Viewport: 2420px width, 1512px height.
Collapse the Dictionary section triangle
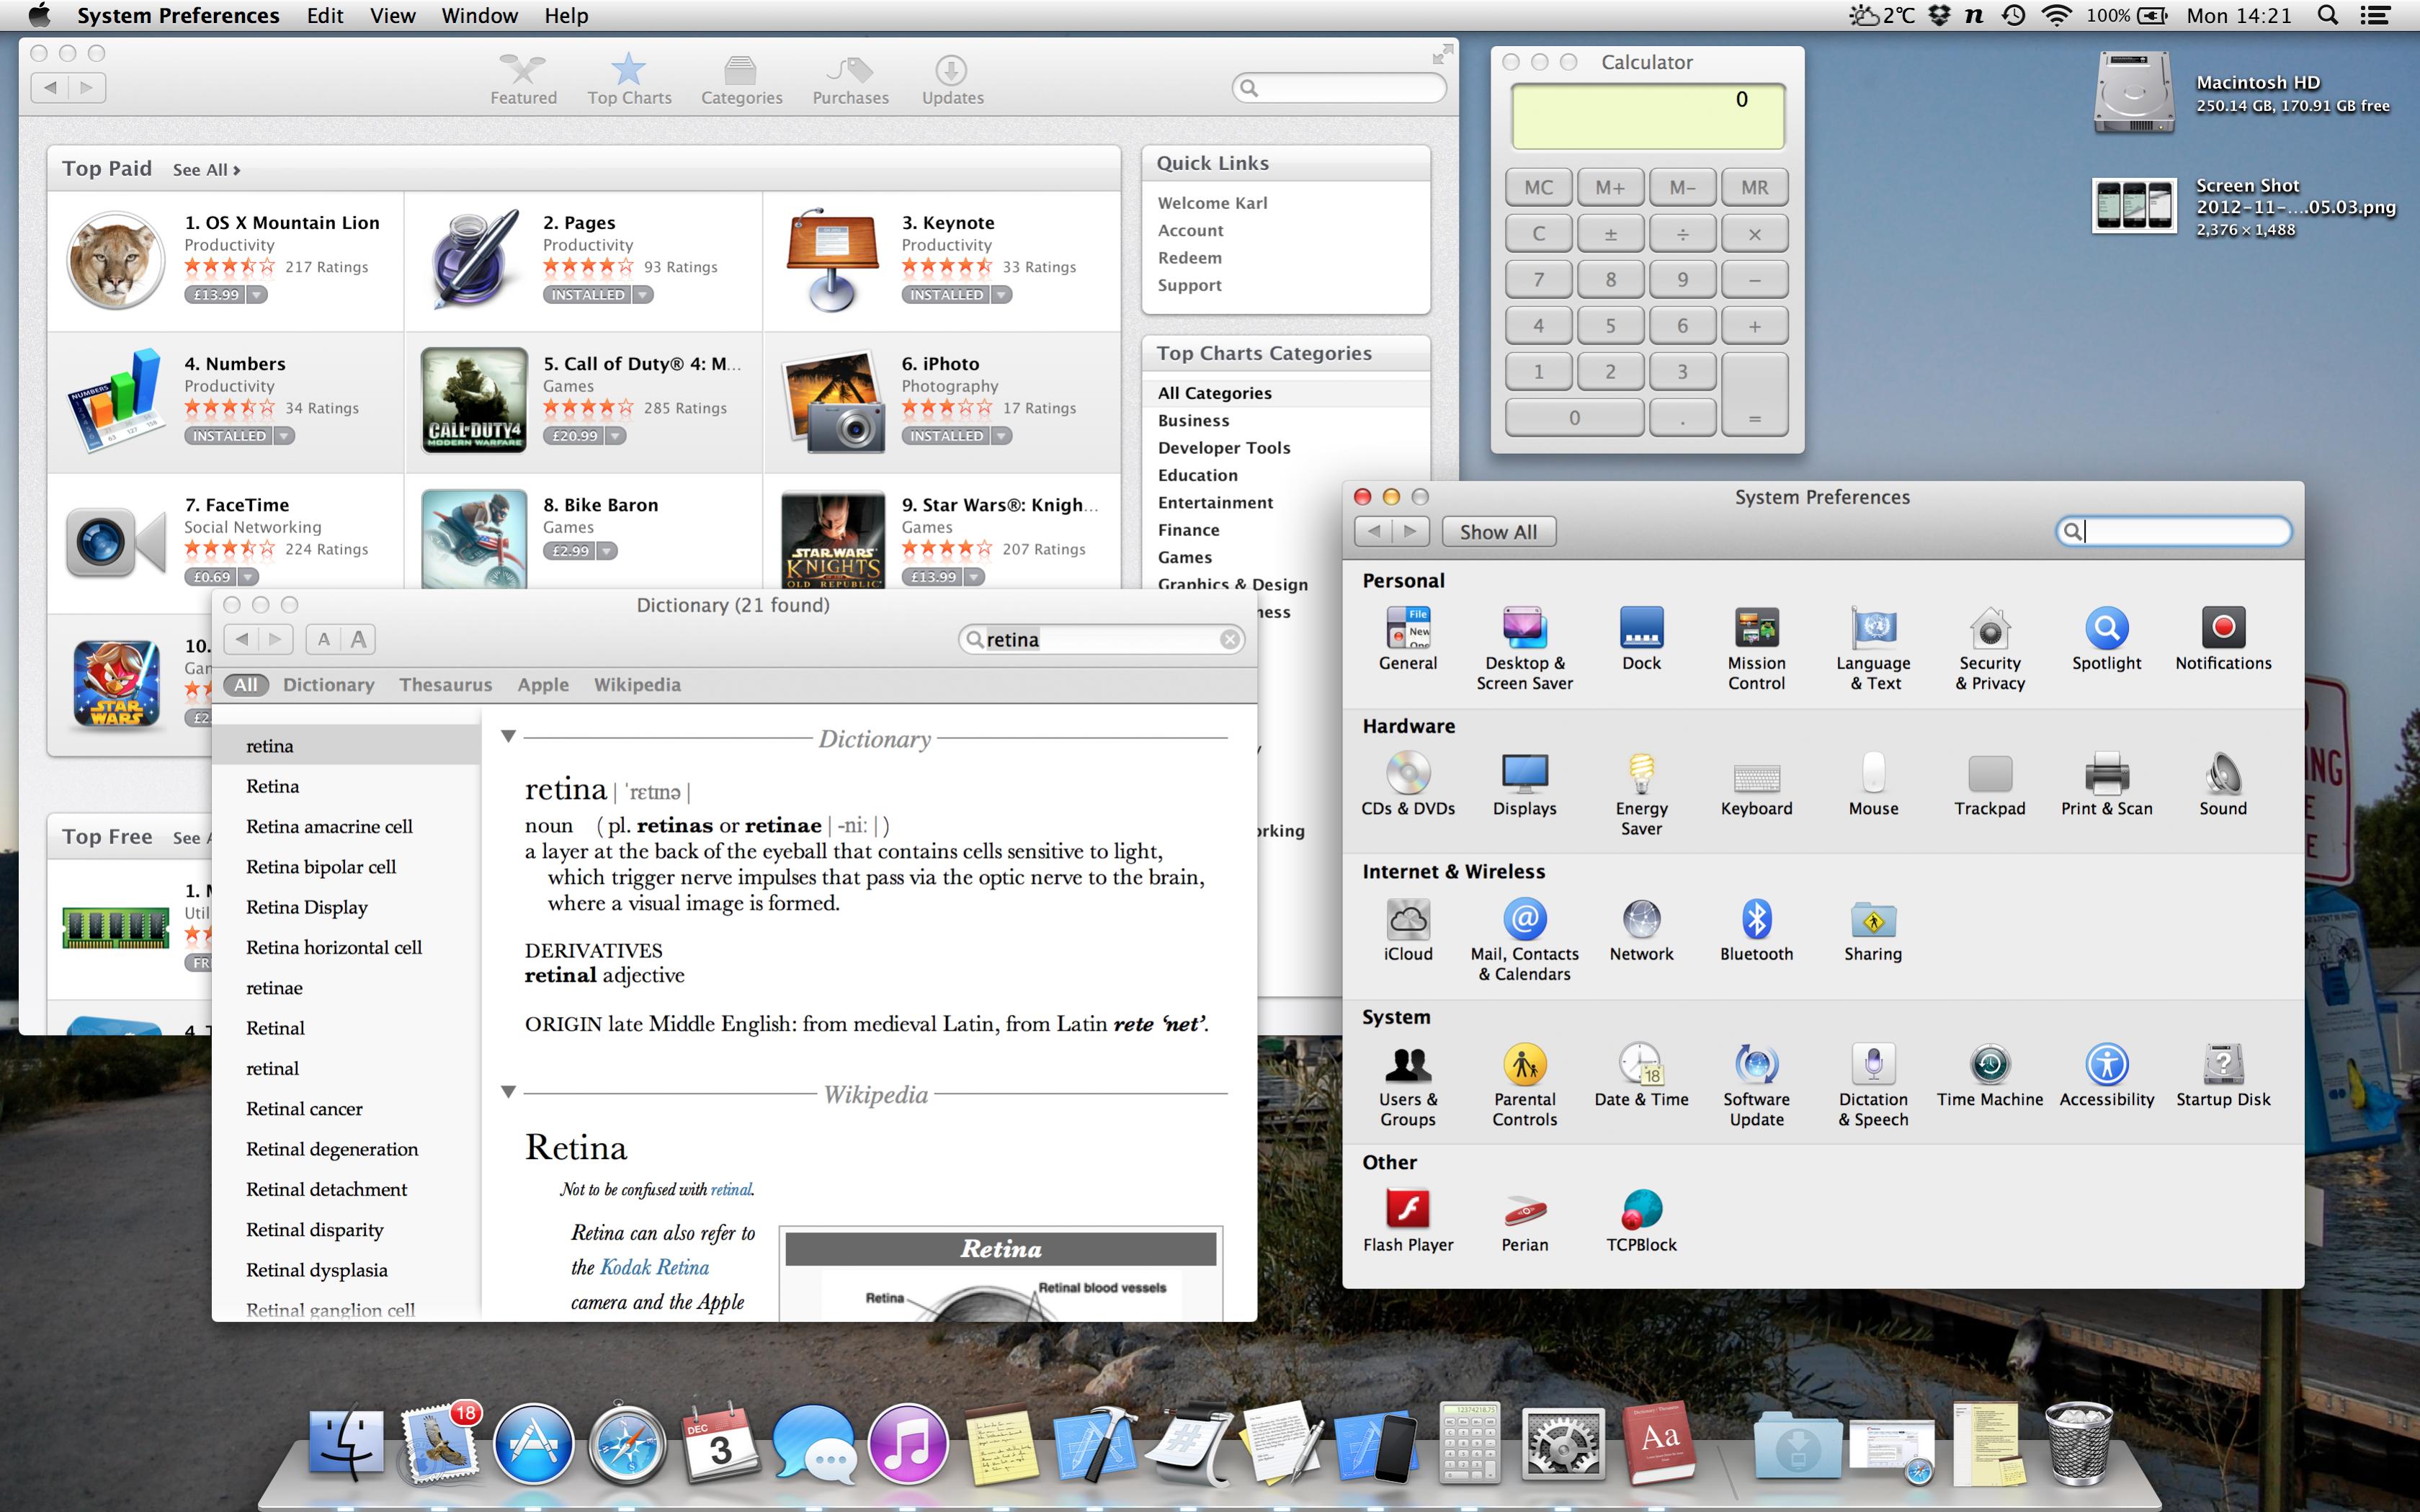pos(508,737)
